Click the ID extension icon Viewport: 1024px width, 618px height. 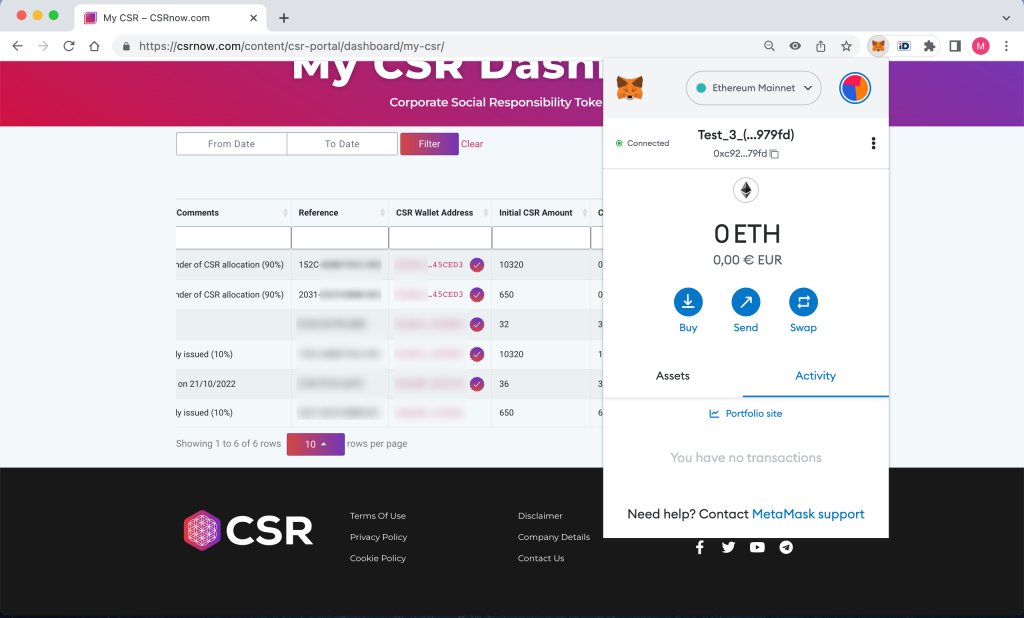click(904, 46)
